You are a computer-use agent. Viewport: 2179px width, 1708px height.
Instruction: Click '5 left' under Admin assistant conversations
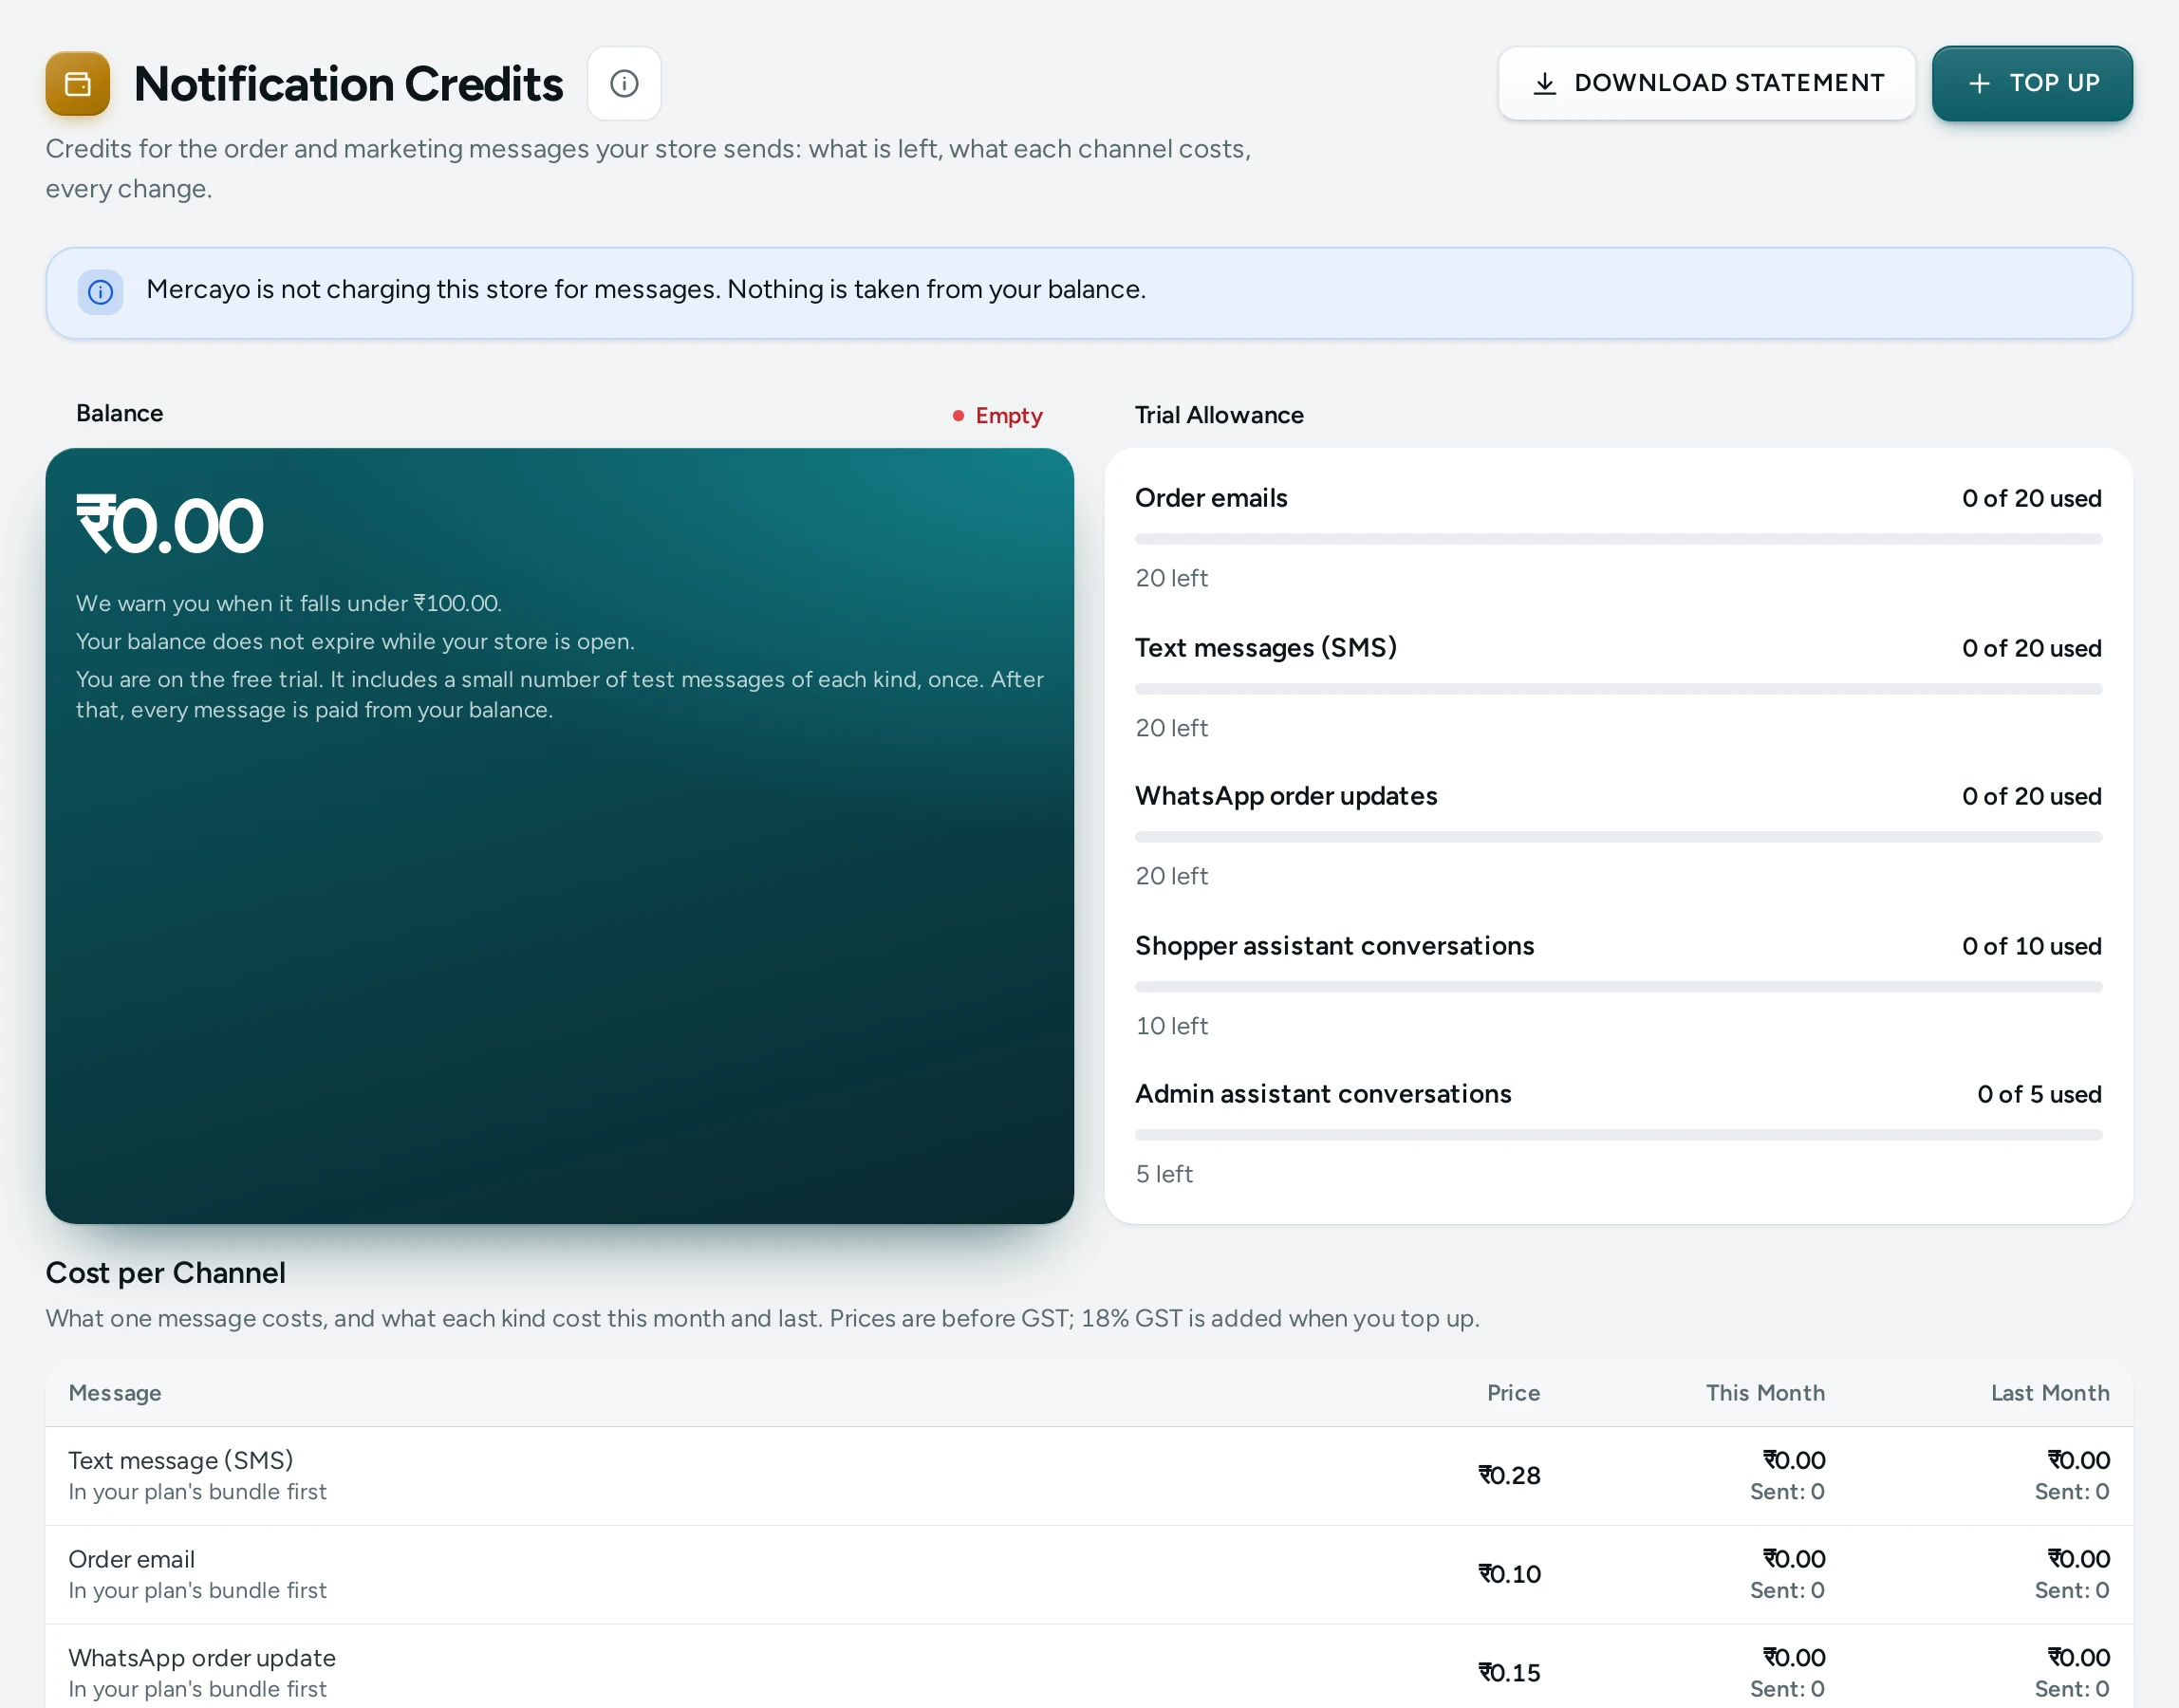point(1164,1174)
